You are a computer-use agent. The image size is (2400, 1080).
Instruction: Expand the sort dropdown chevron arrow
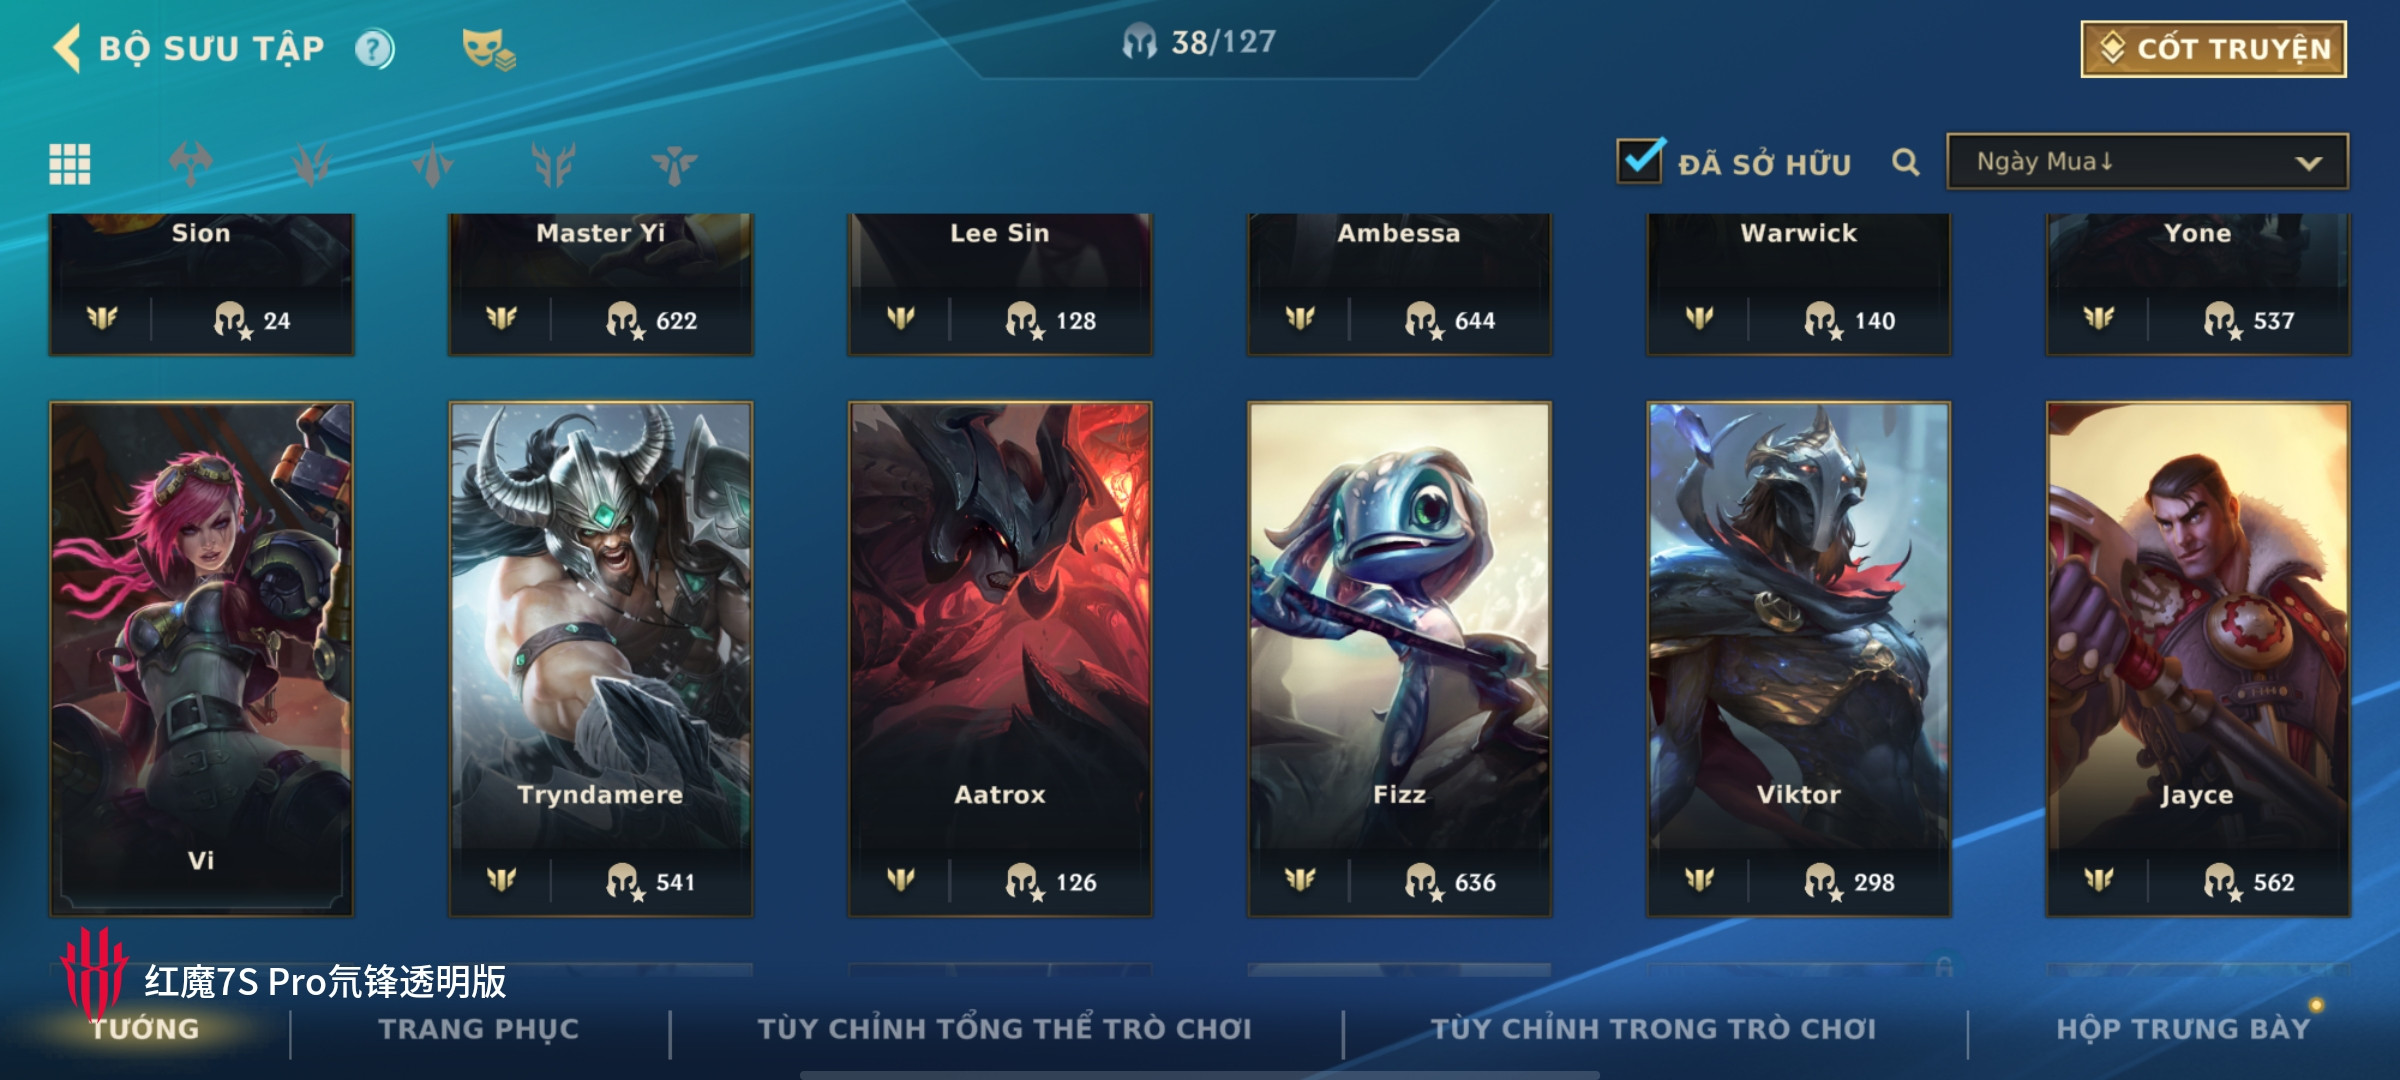click(x=2309, y=163)
